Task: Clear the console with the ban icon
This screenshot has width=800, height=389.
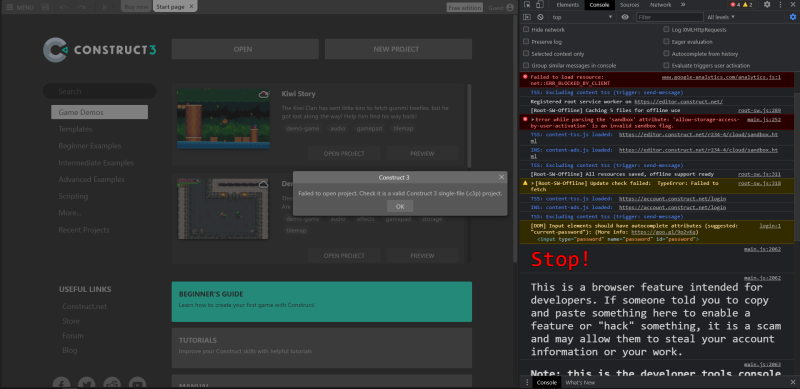Action: tap(540, 17)
